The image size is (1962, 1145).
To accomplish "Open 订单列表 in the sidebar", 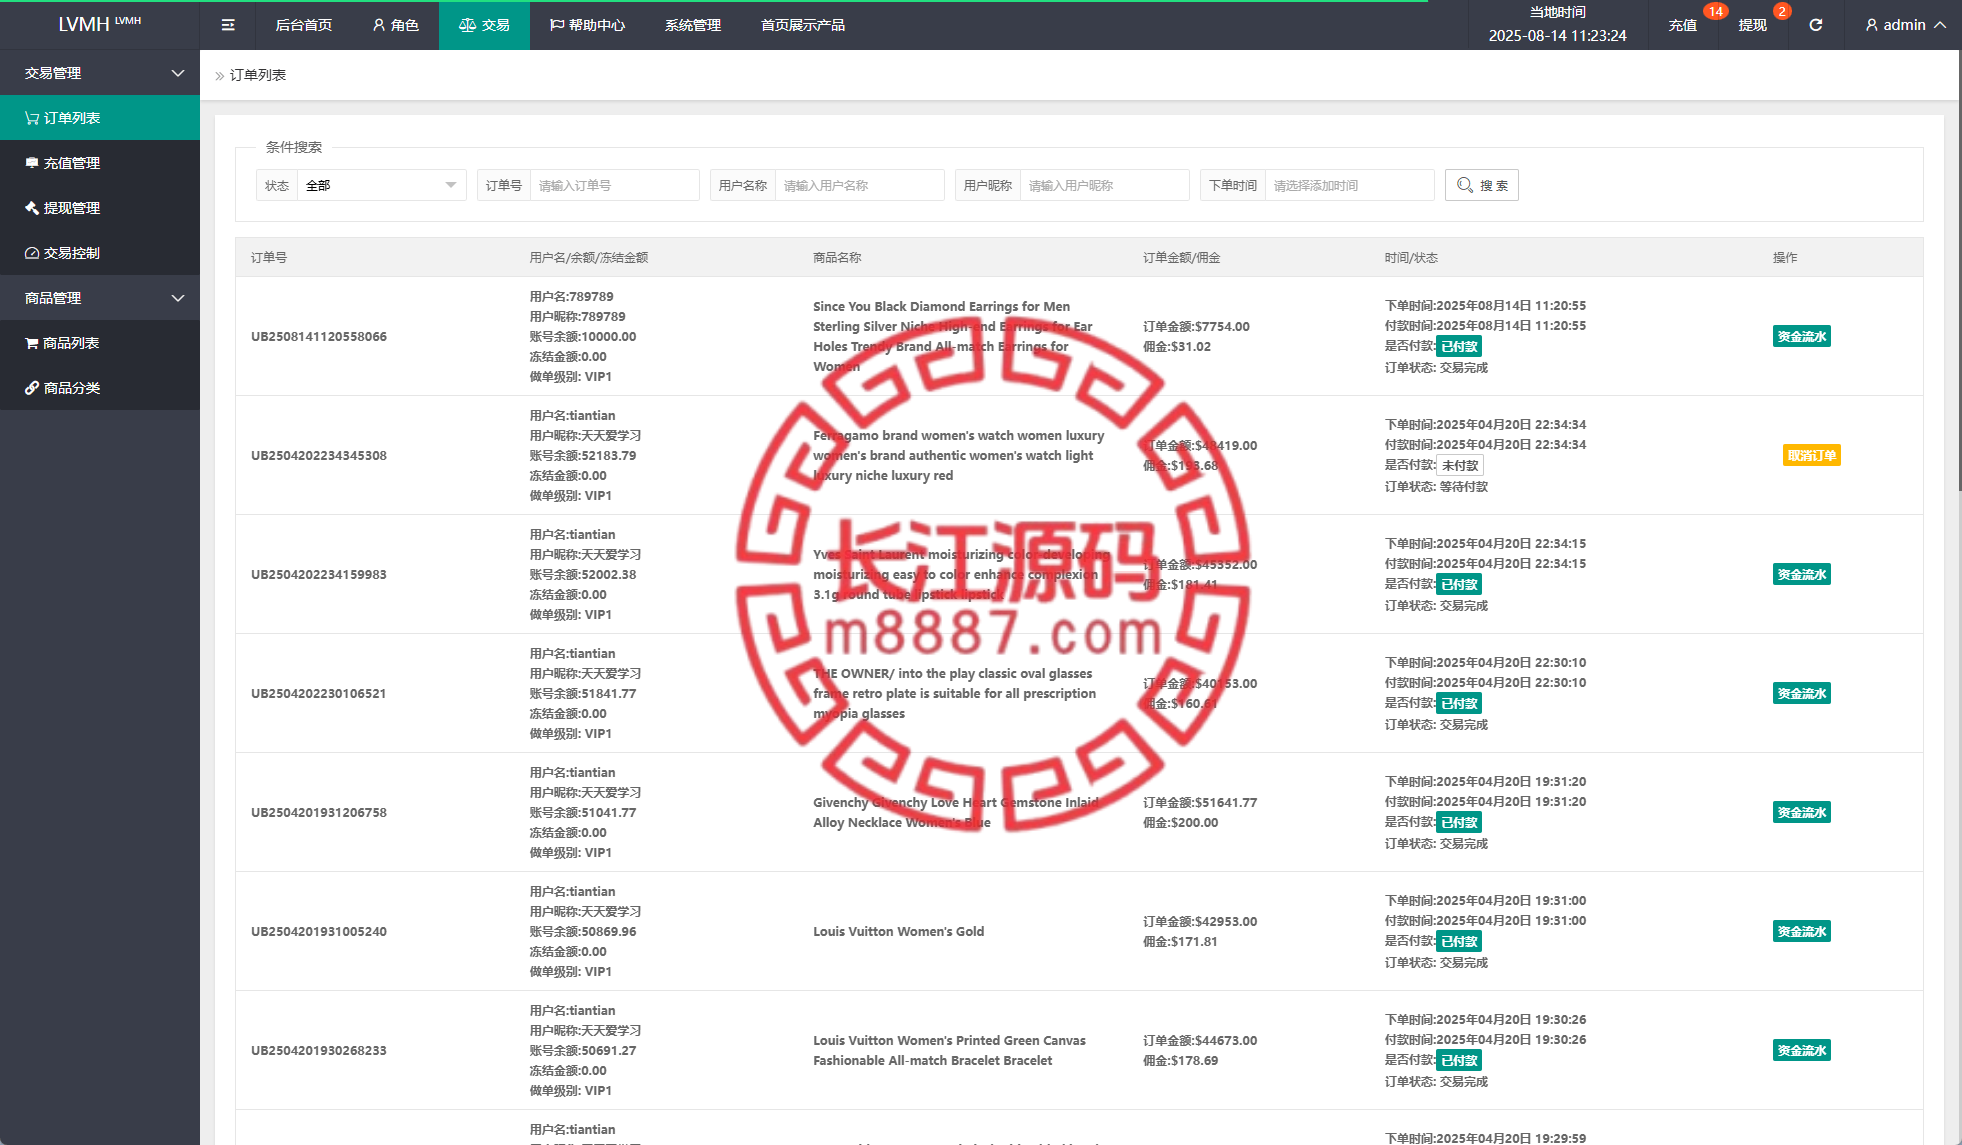I will pos(100,118).
